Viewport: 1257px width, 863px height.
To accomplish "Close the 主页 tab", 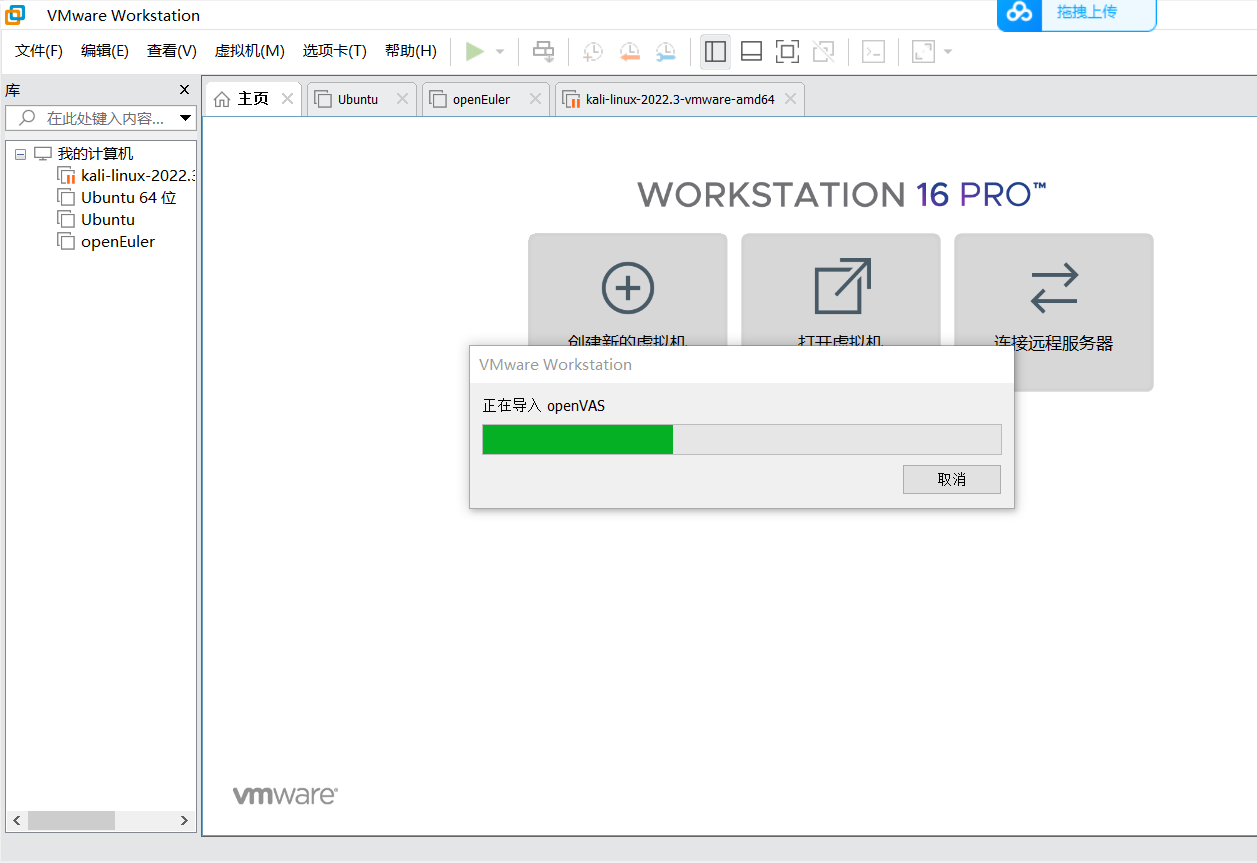I will click(287, 99).
